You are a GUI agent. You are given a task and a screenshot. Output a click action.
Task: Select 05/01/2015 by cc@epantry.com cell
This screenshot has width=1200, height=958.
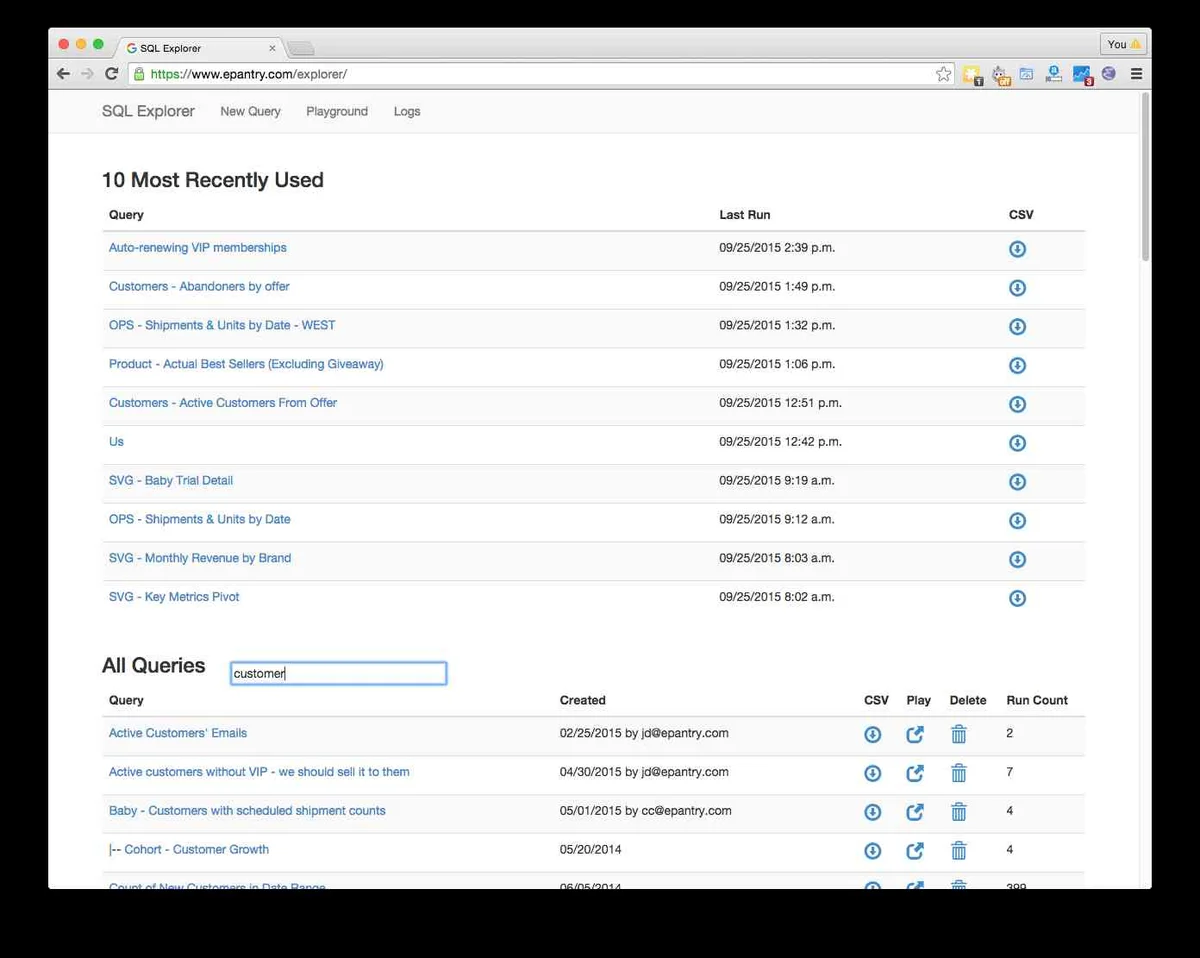[646, 811]
